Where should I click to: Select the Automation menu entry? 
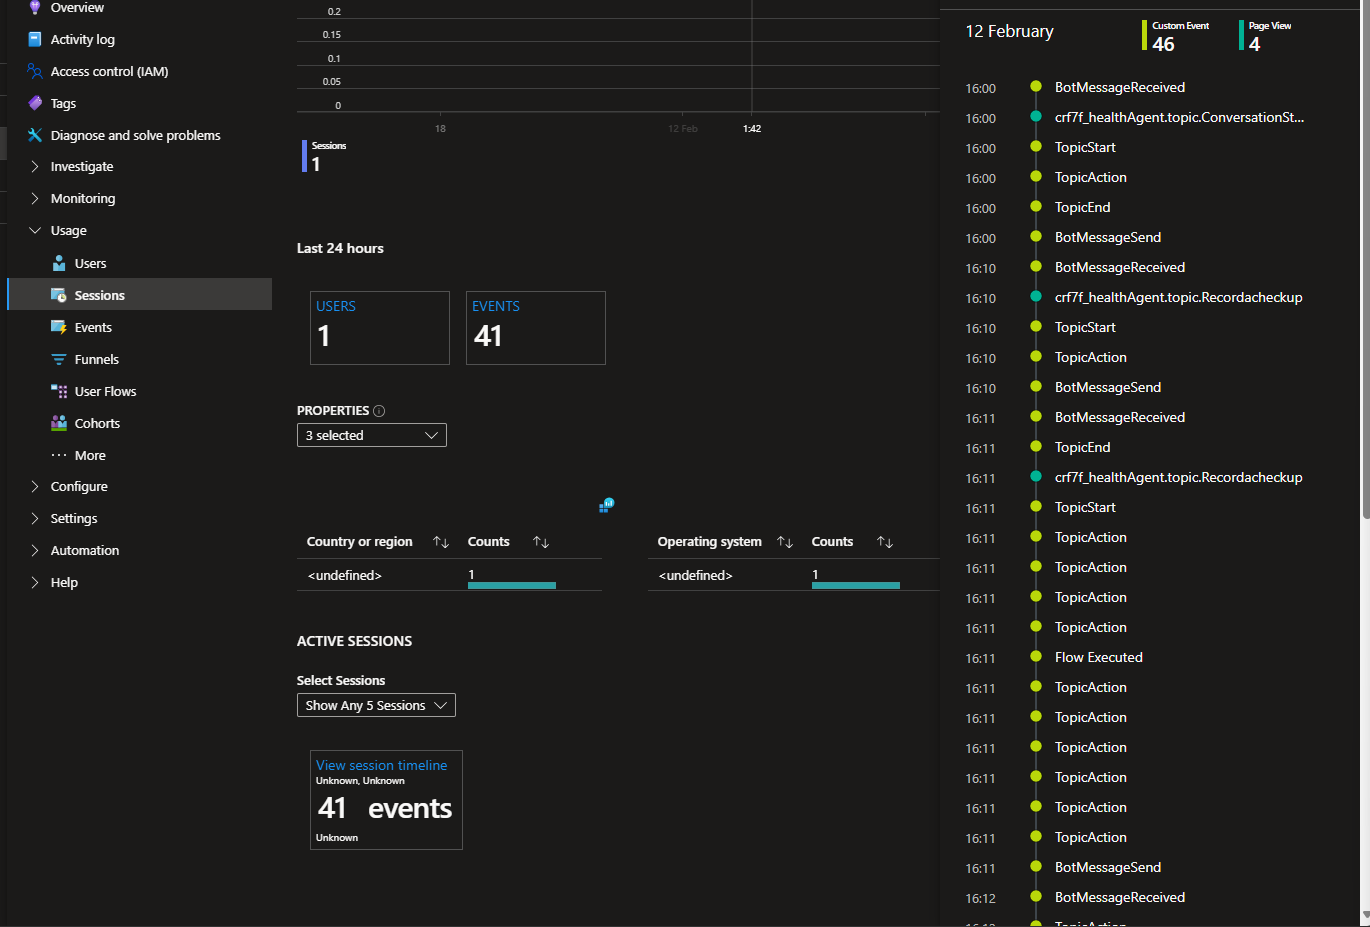tap(84, 550)
